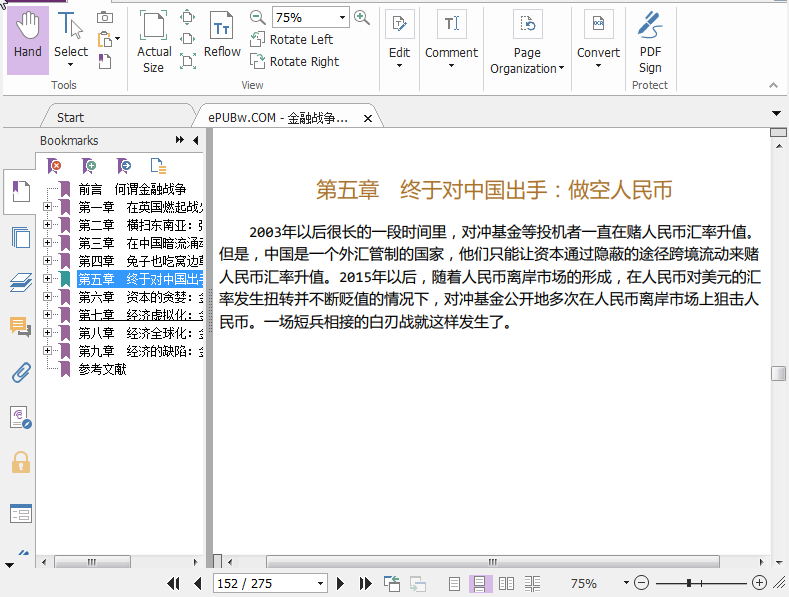This screenshot has width=789, height=597.
Task: Expand the 第四章 bookmark node
Action: tap(47, 260)
